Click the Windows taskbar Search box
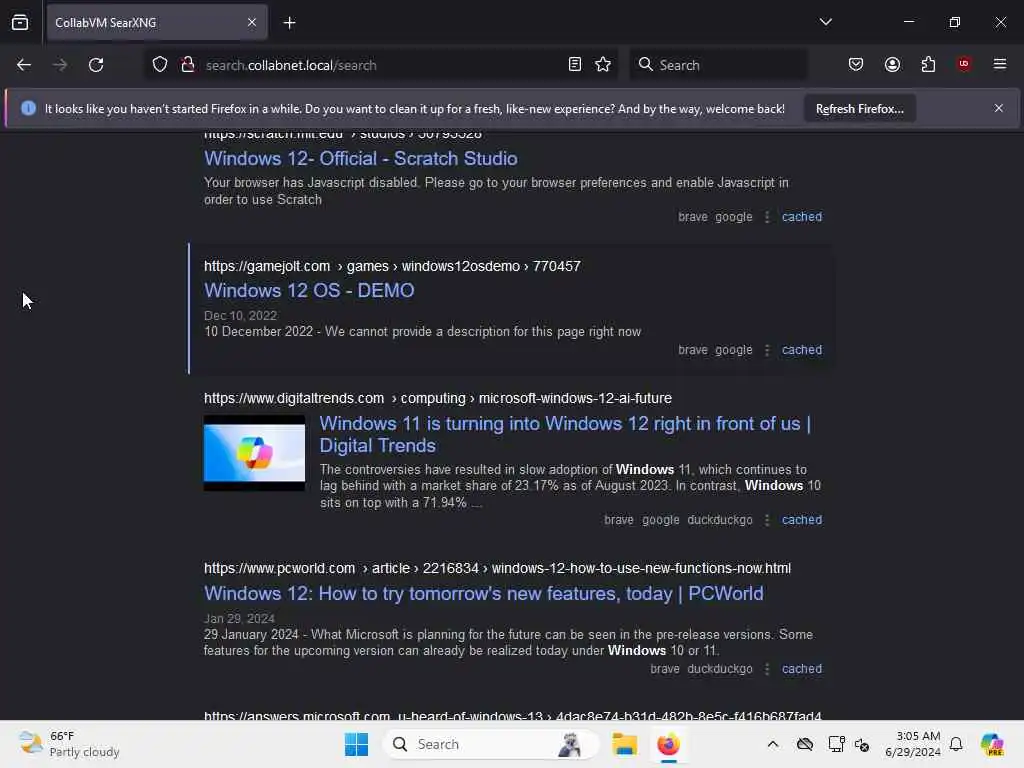1024x768 pixels. pyautogui.click(x=490, y=744)
